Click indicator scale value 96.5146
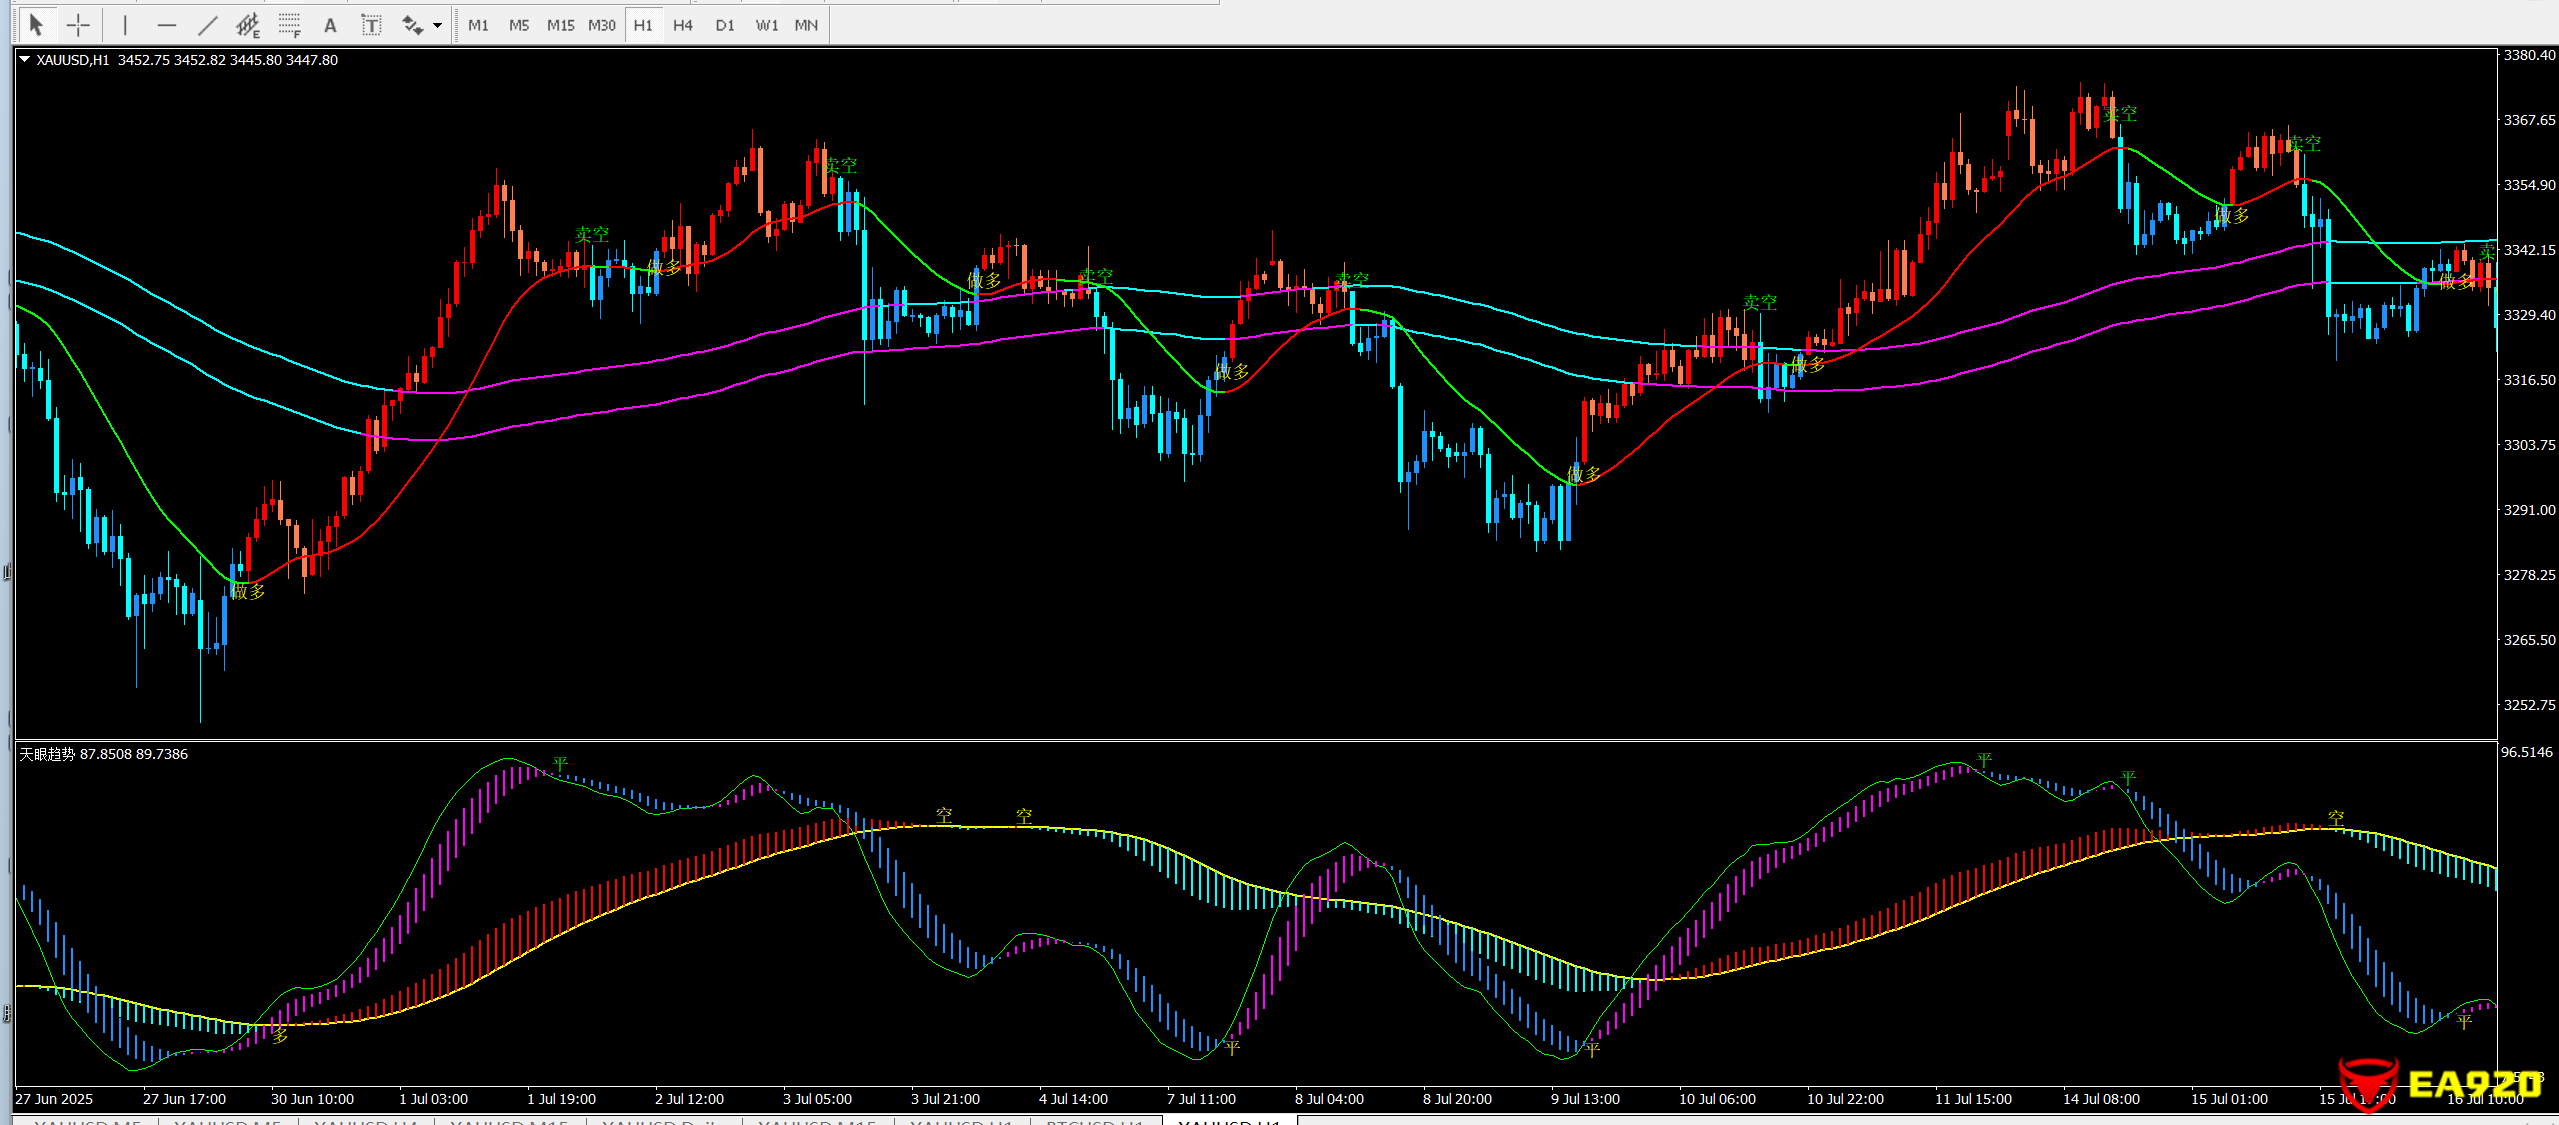 coord(2527,752)
